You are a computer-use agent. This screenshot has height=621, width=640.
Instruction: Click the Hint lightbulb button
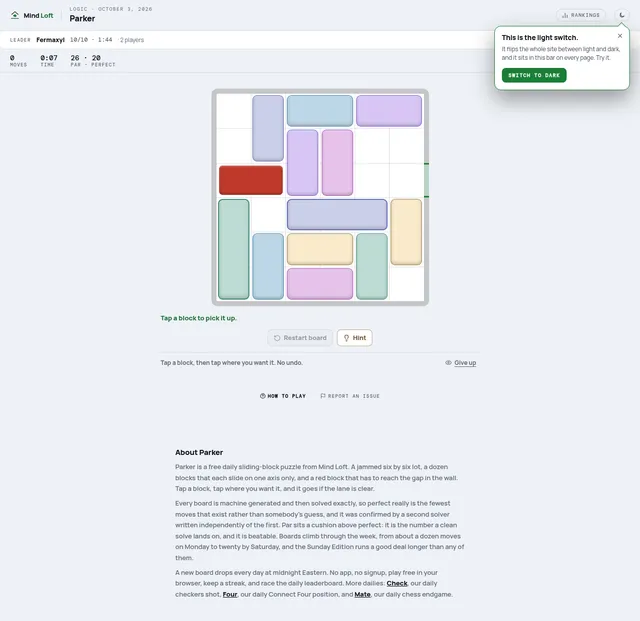pyautogui.click(x=355, y=338)
